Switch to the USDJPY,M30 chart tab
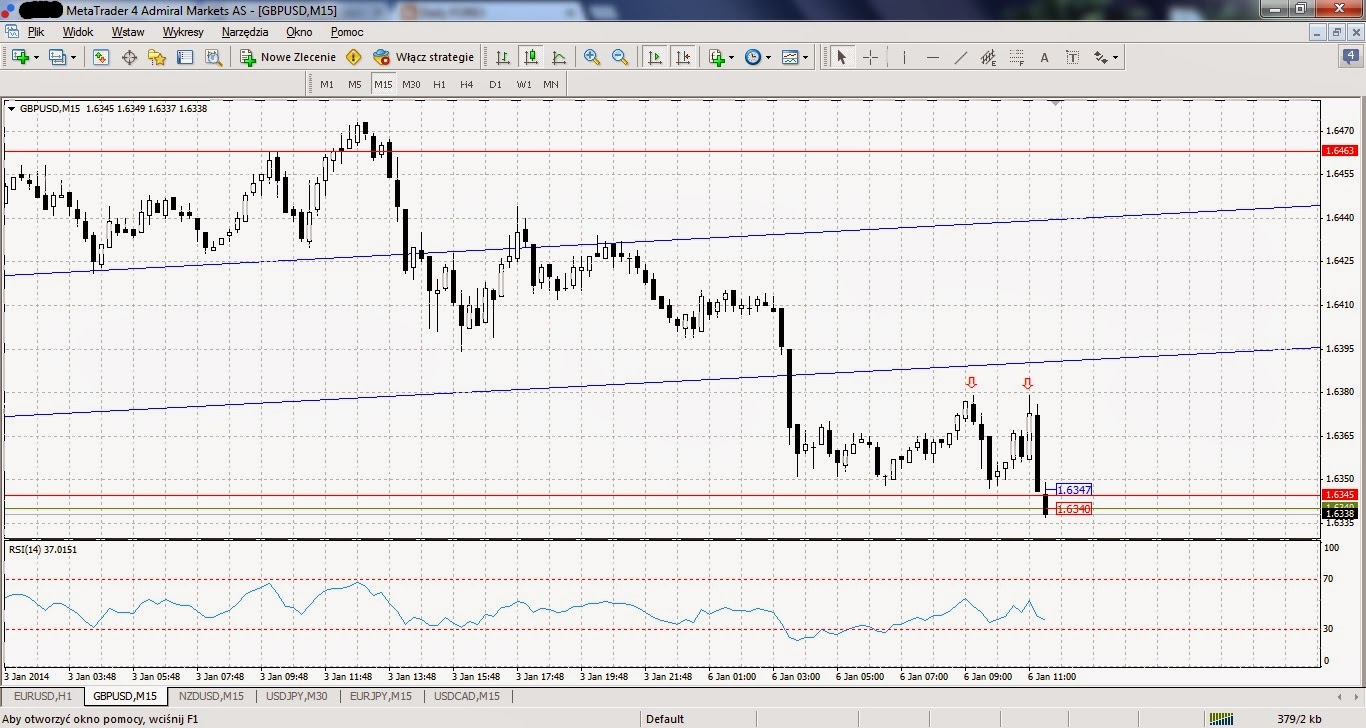The width and height of the screenshot is (1366, 728). pyautogui.click(x=297, y=696)
